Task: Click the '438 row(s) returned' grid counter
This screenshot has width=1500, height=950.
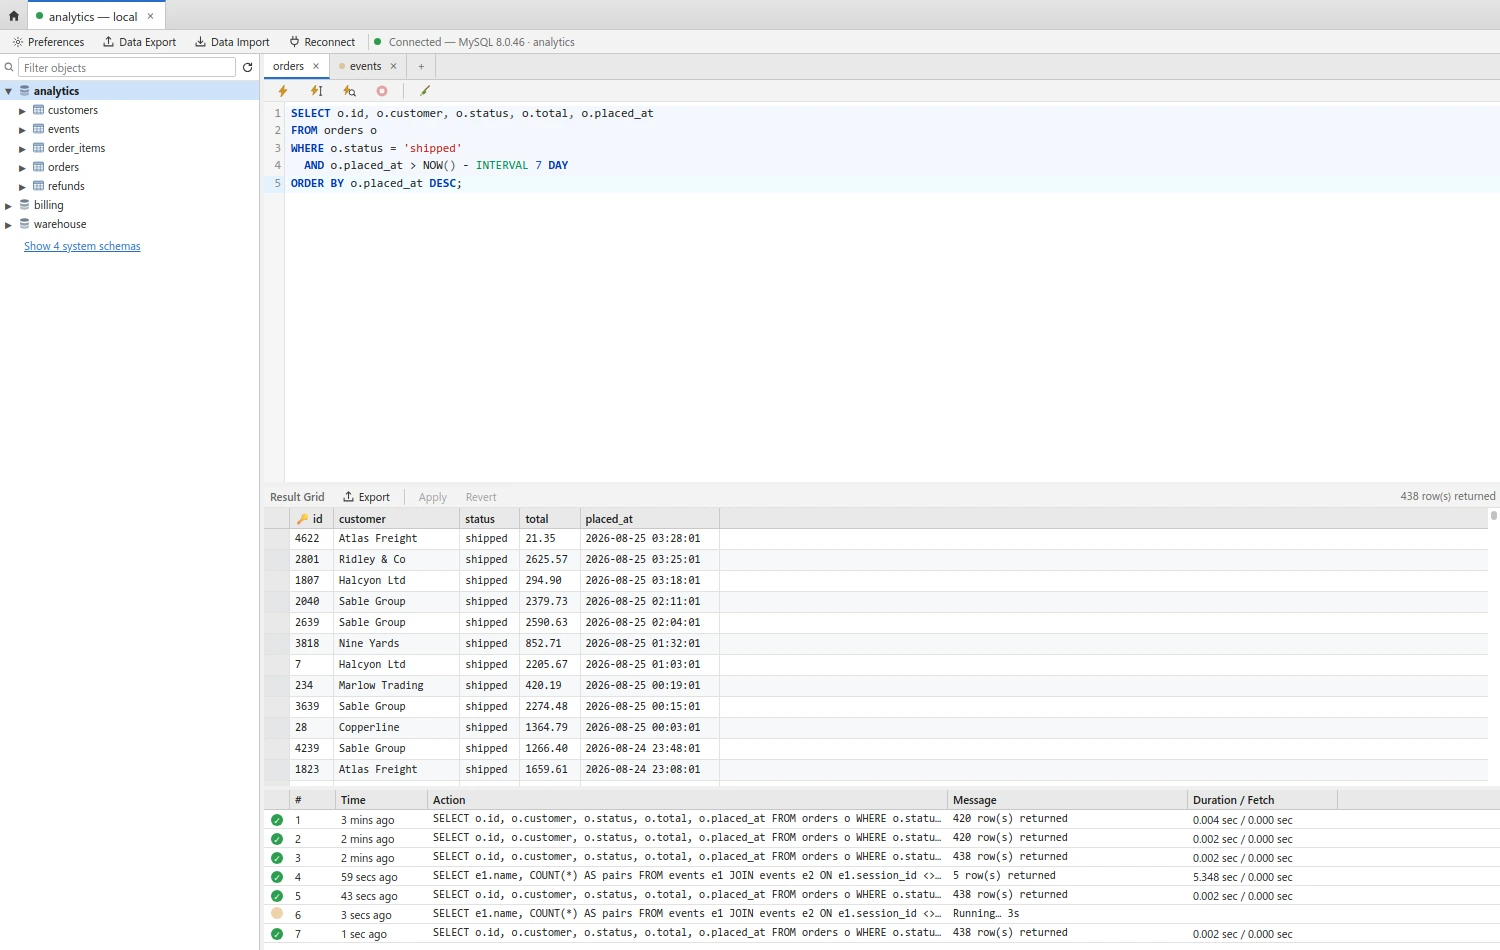Action: pos(1448,496)
